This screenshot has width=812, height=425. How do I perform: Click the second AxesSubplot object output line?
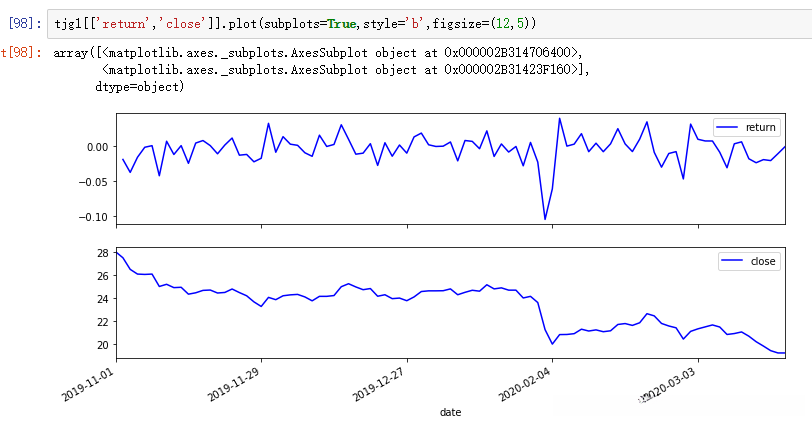coord(345,70)
